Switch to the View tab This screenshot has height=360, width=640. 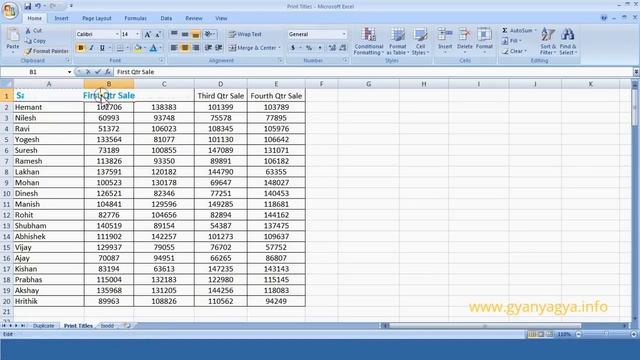pos(221,18)
